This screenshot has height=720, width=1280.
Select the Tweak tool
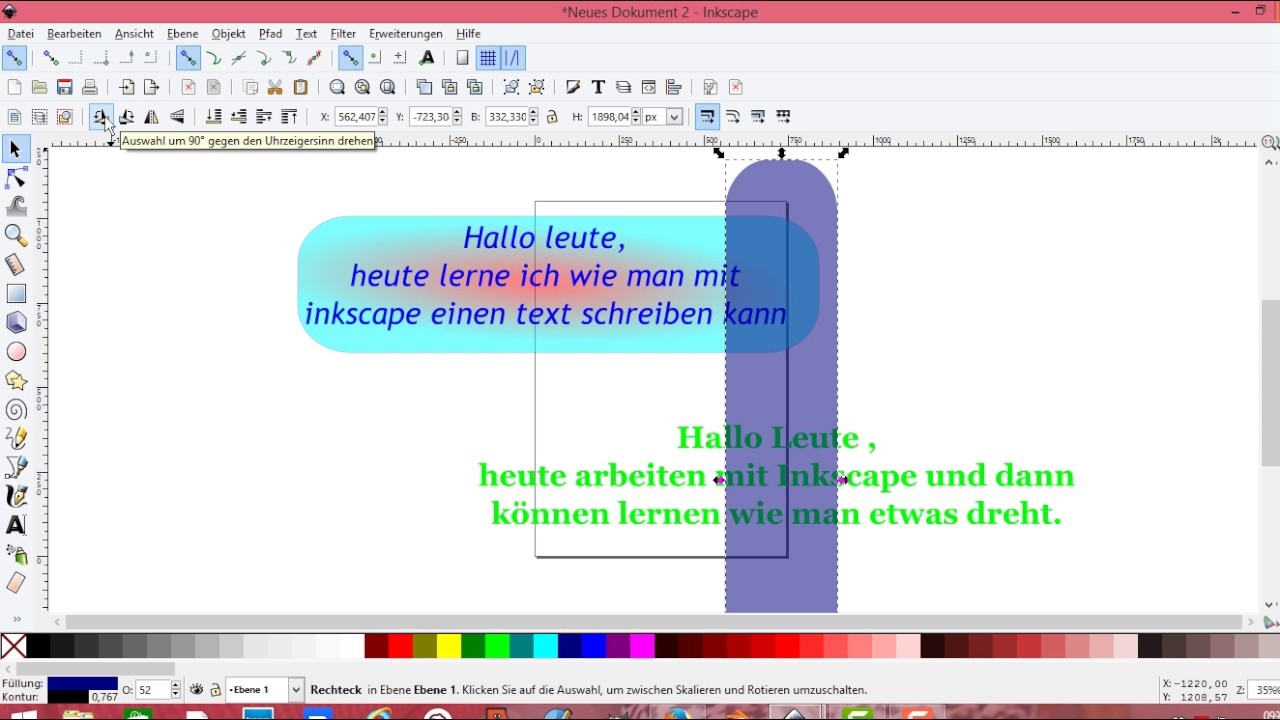click(15, 206)
